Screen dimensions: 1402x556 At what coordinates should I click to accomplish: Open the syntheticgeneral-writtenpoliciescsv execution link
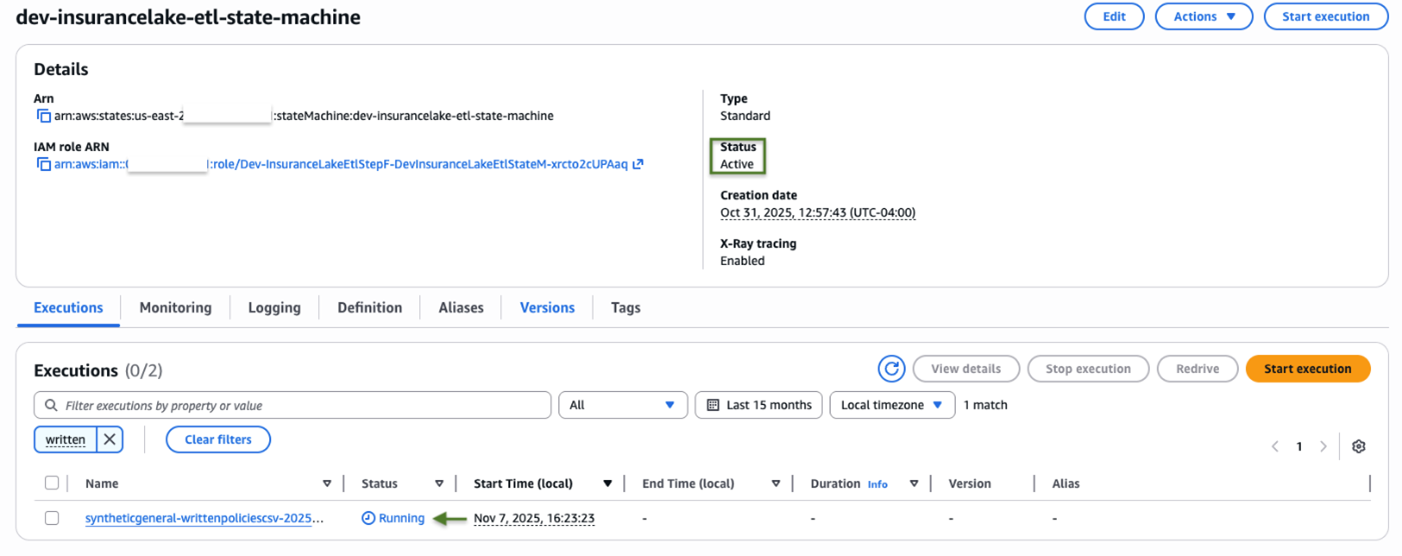(205, 519)
